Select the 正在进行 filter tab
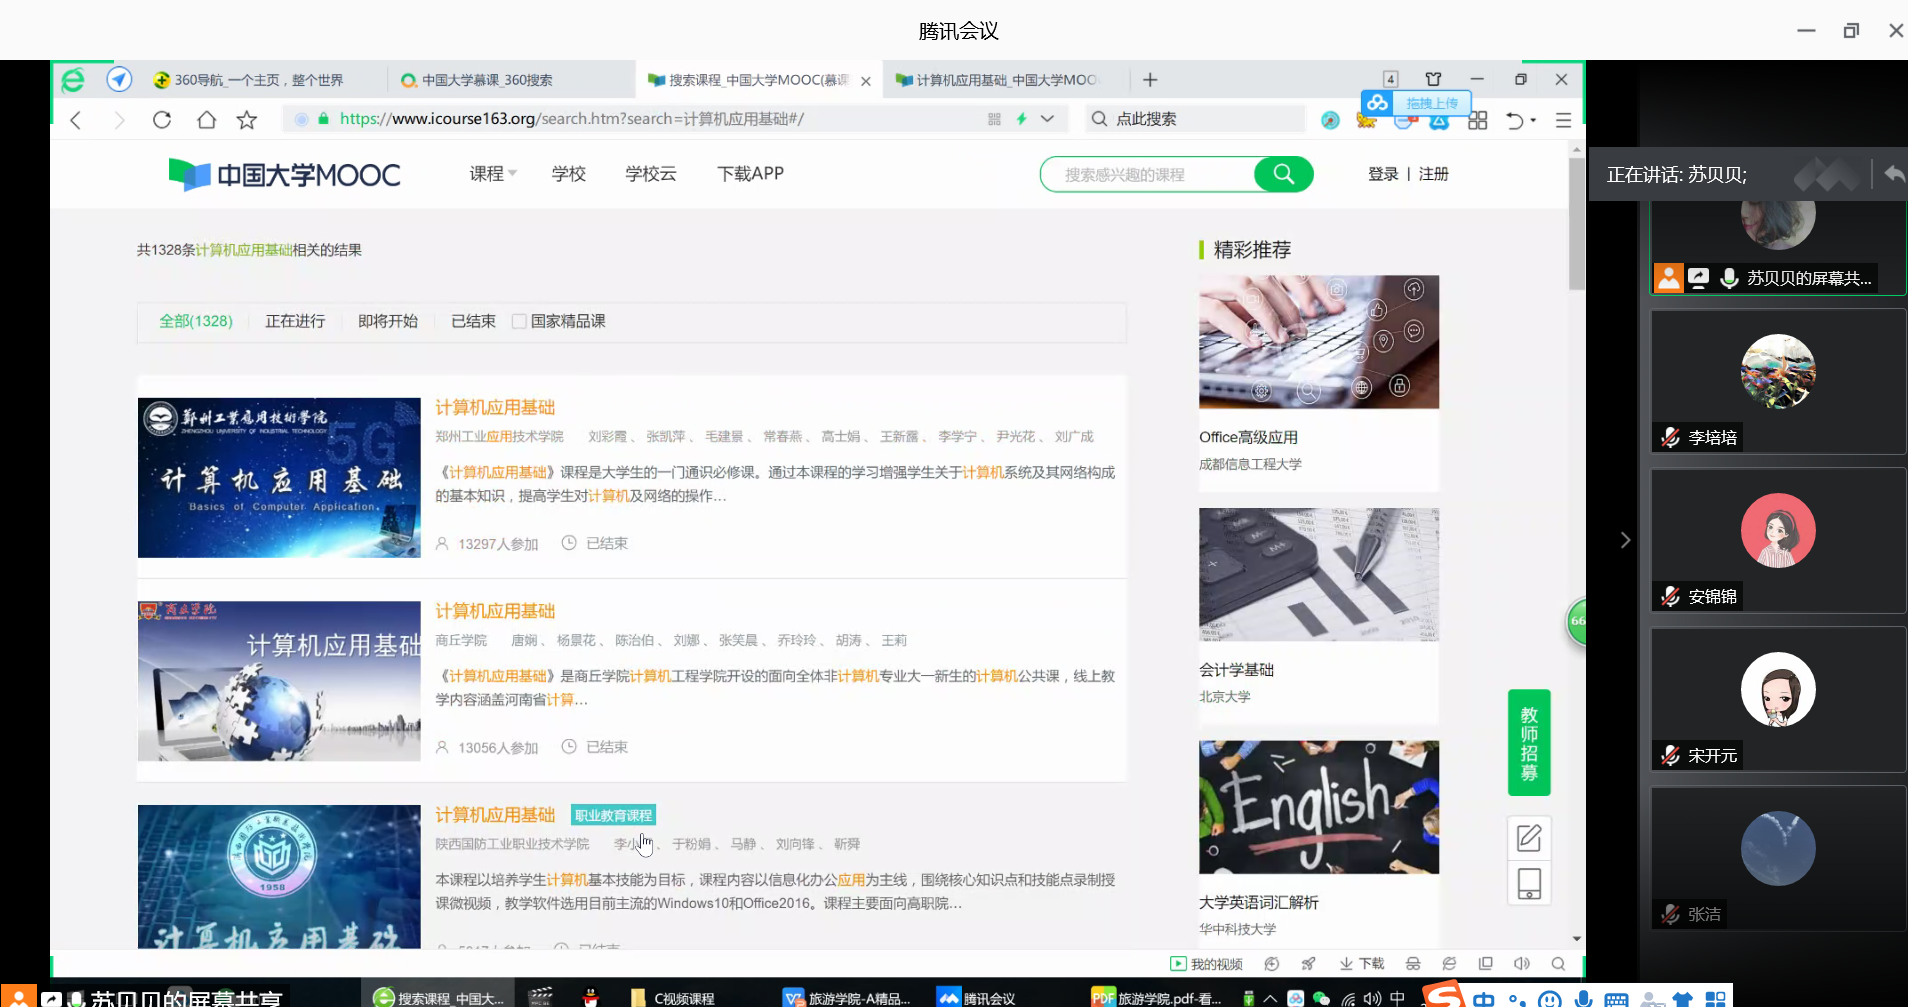Viewport: 1908px width, 1007px height. [295, 321]
